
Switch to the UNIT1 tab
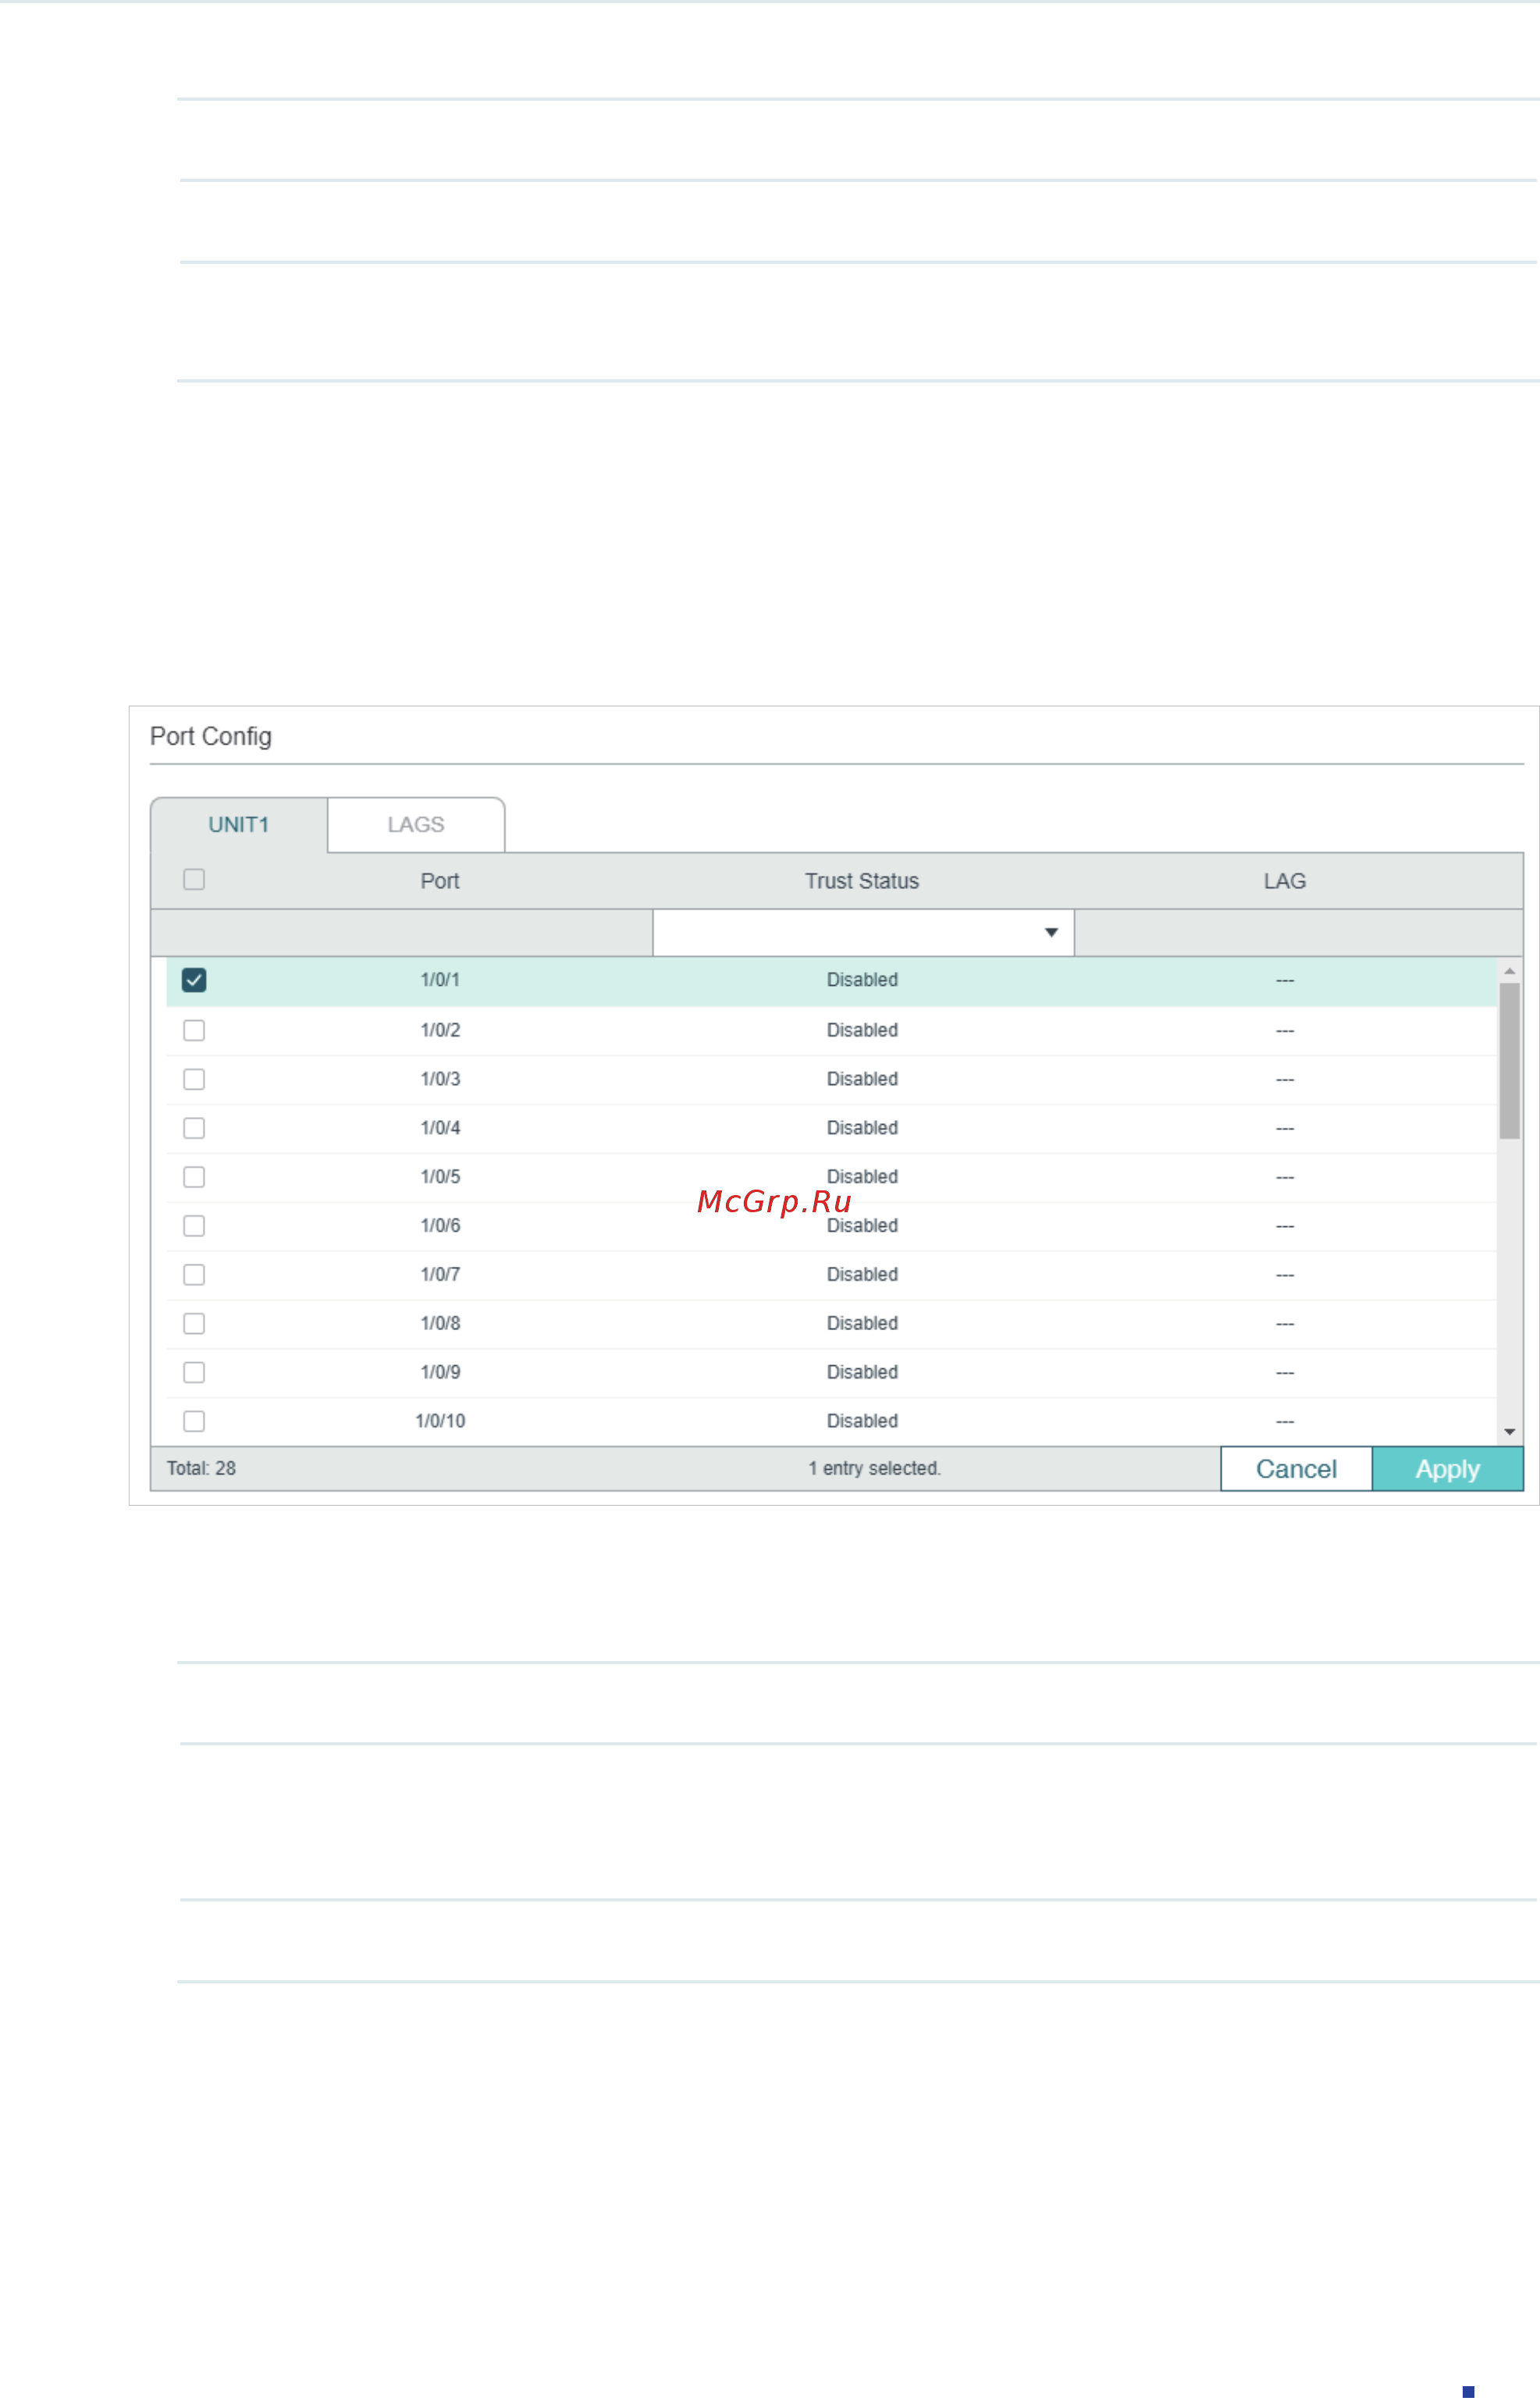click(239, 824)
